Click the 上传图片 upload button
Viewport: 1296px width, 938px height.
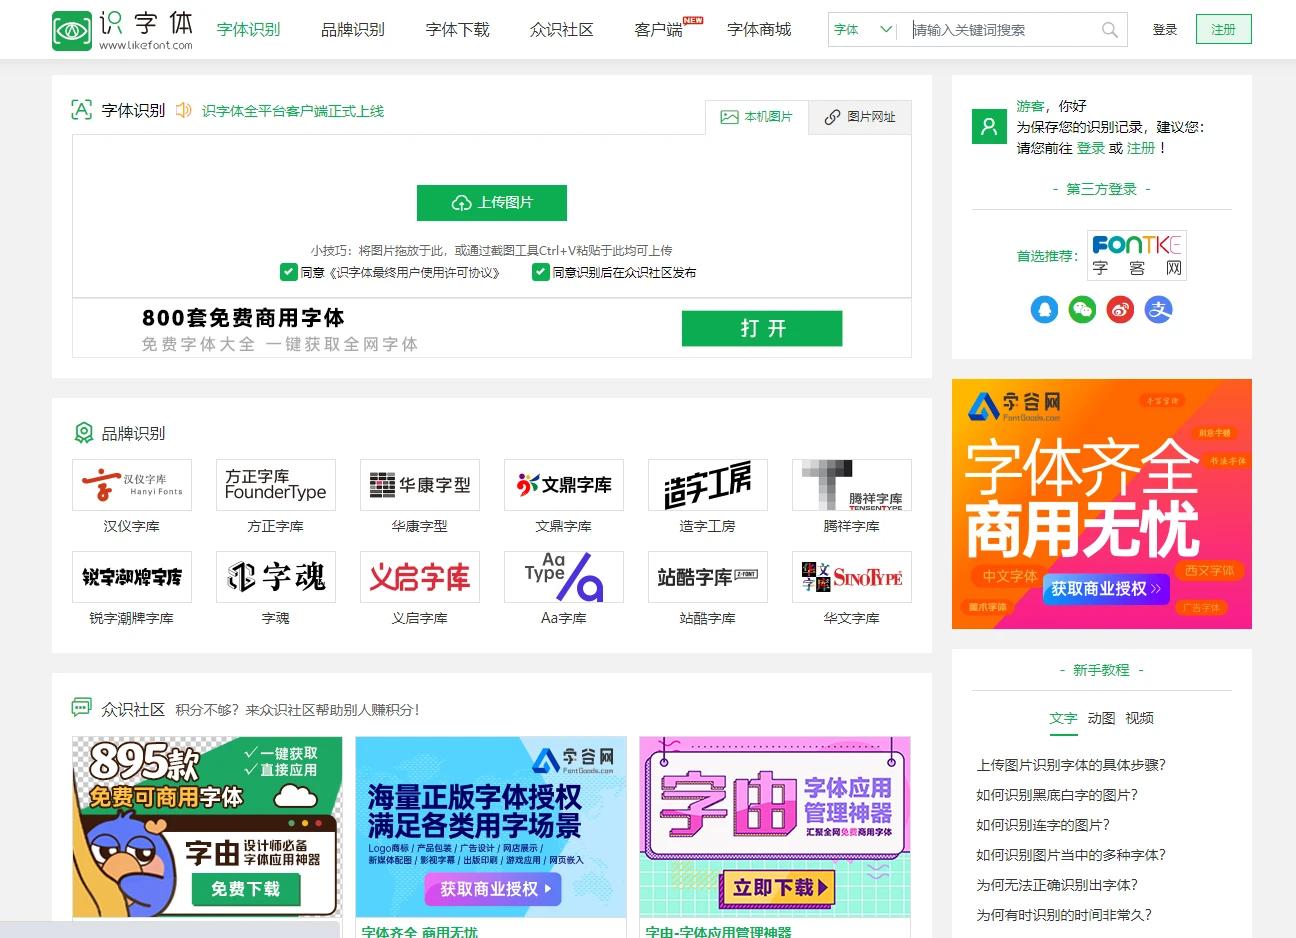pos(491,202)
